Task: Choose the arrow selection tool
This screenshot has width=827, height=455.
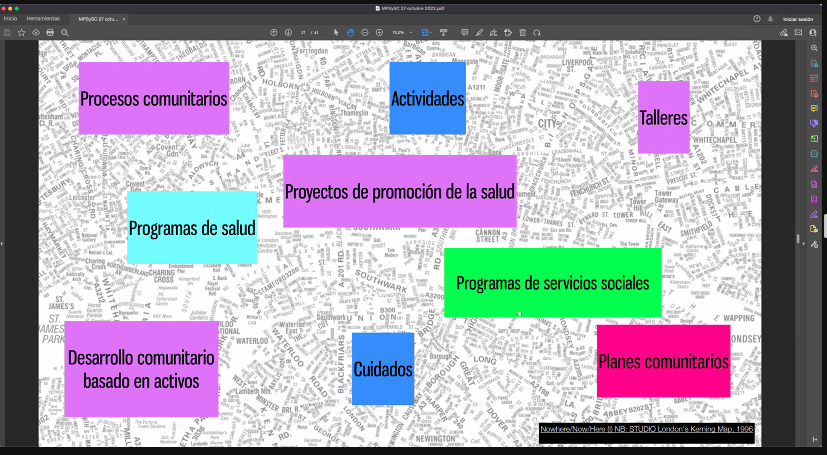Action: (x=336, y=33)
